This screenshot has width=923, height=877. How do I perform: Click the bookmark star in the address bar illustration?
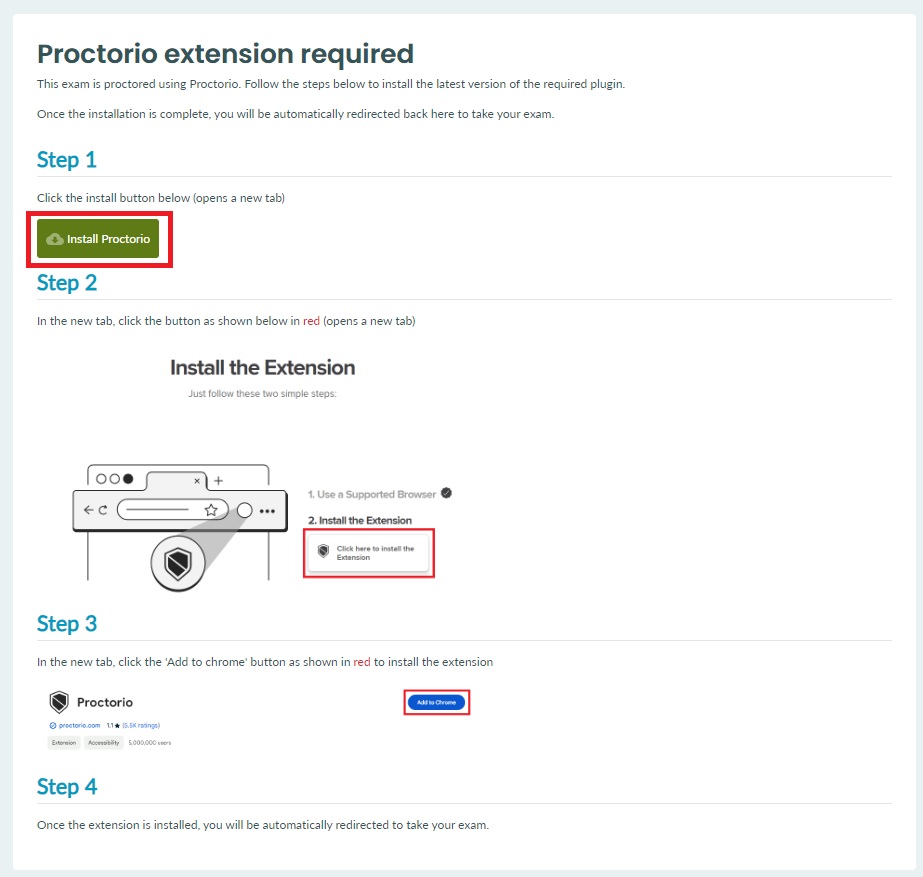click(211, 511)
